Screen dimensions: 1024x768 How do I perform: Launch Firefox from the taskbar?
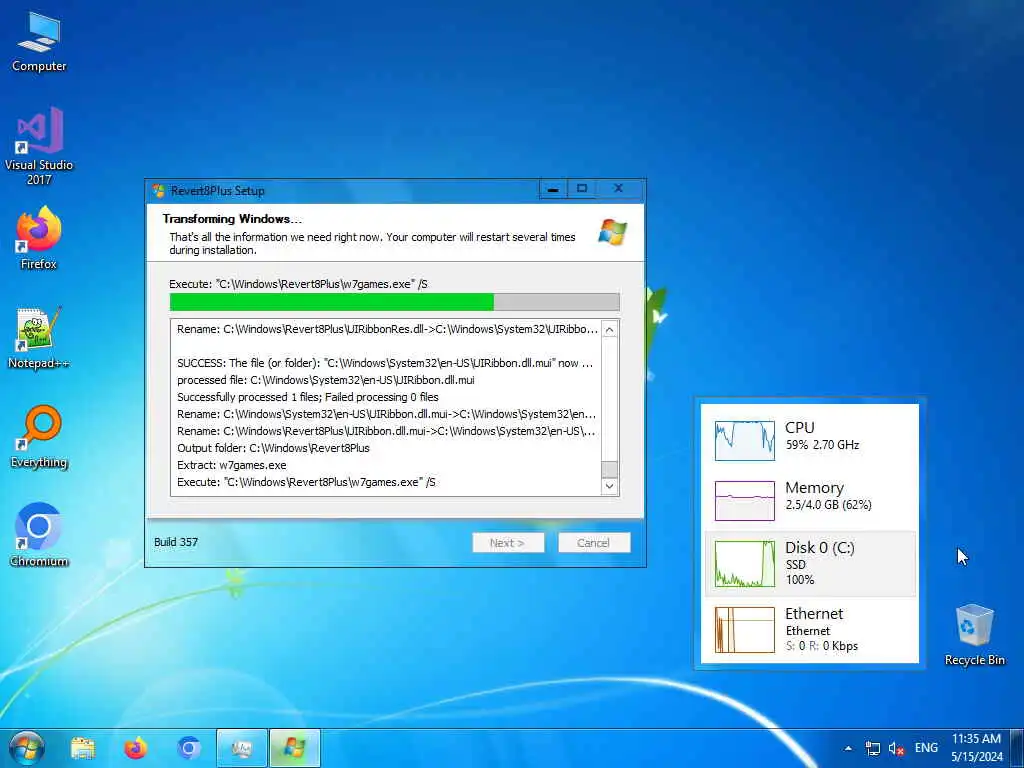pyautogui.click(x=136, y=748)
